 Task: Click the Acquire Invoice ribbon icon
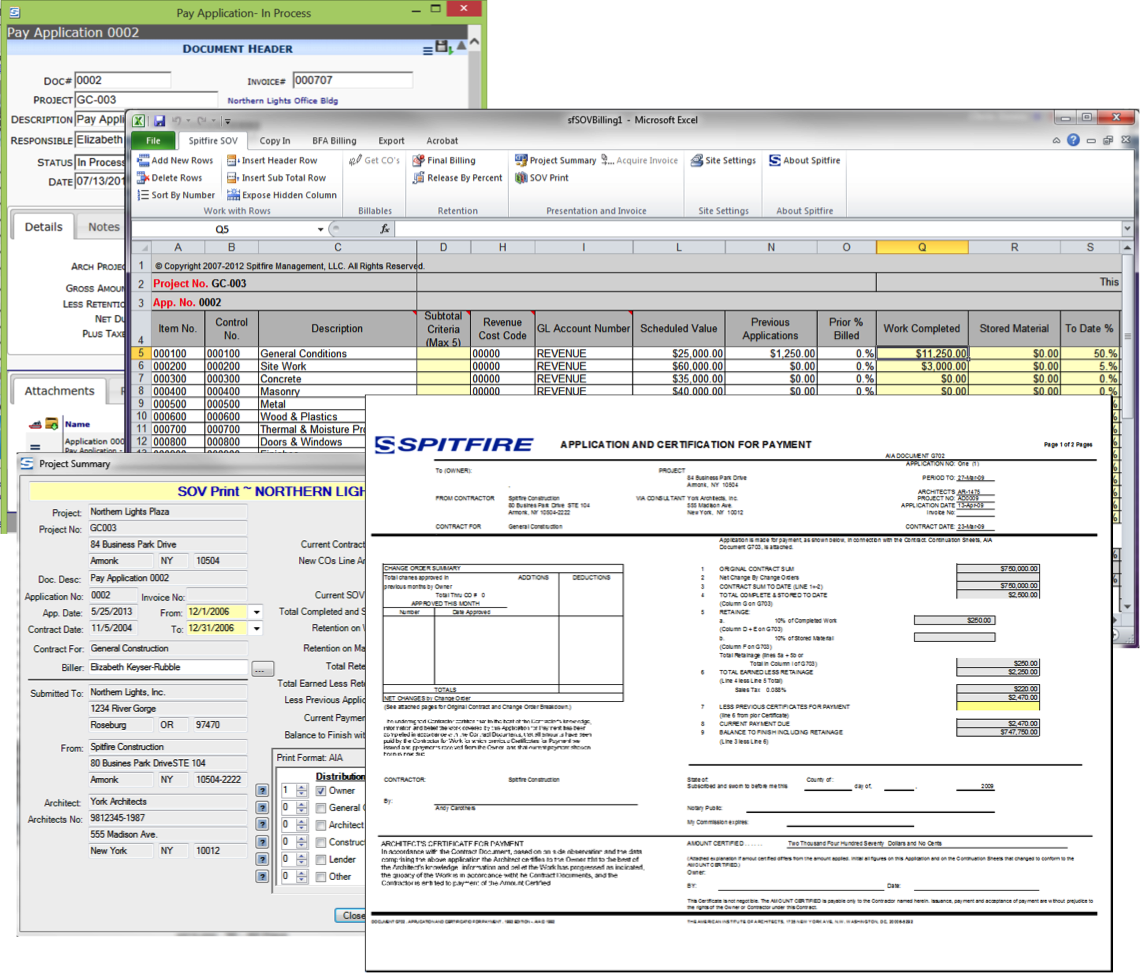click(x=607, y=161)
